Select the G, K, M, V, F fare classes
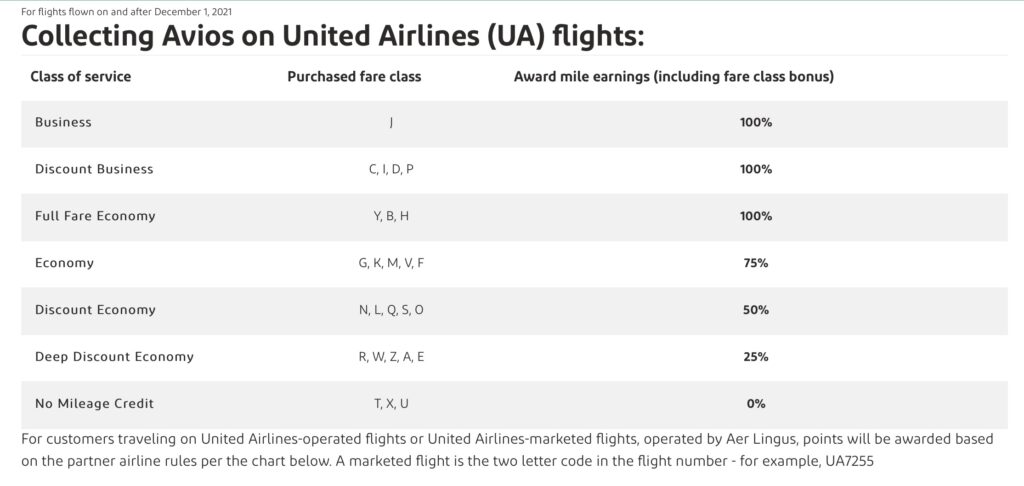The width and height of the screenshot is (1024, 486). point(391,263)
